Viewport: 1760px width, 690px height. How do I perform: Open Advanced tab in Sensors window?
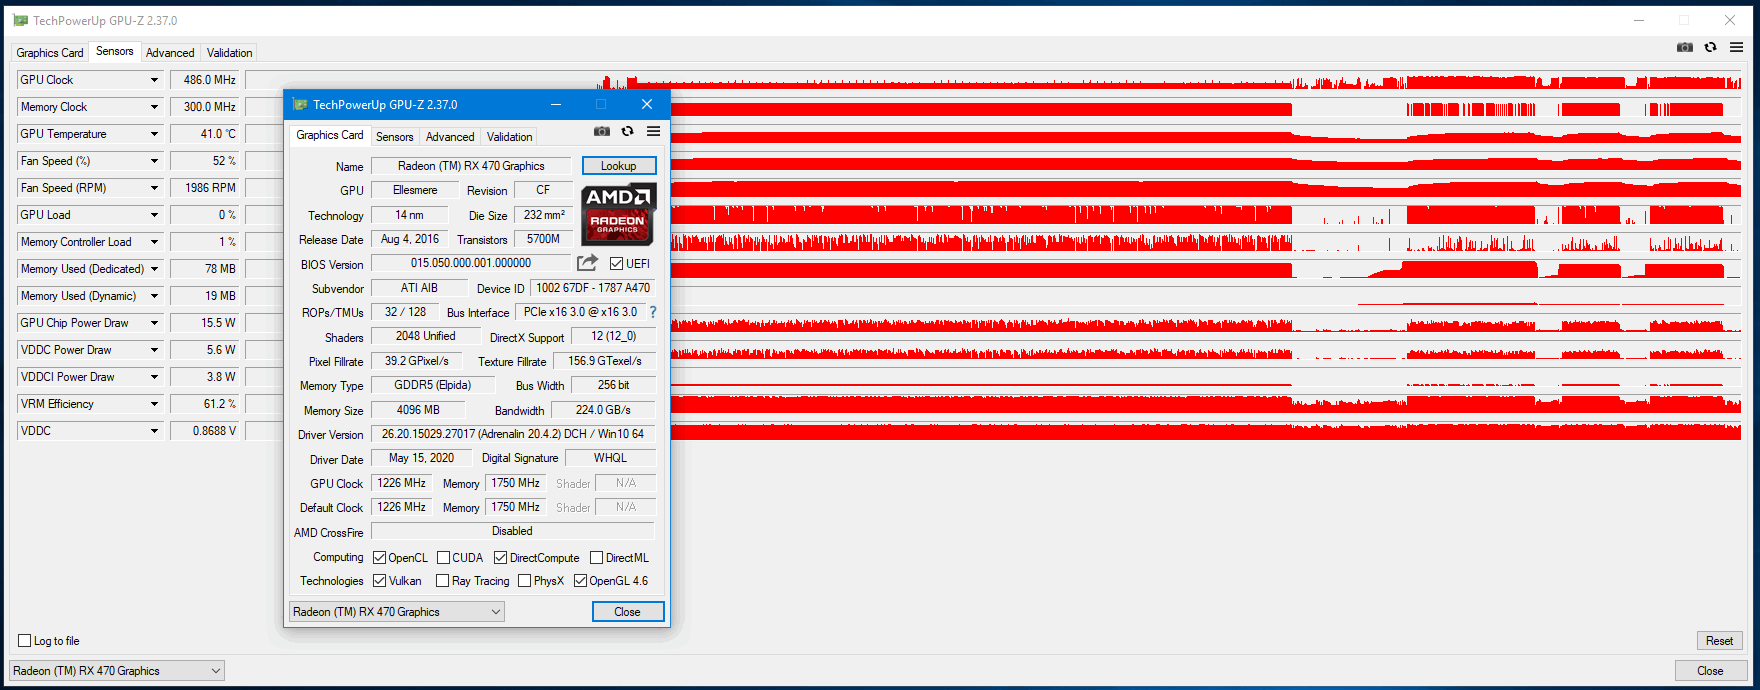click(170, 53)
